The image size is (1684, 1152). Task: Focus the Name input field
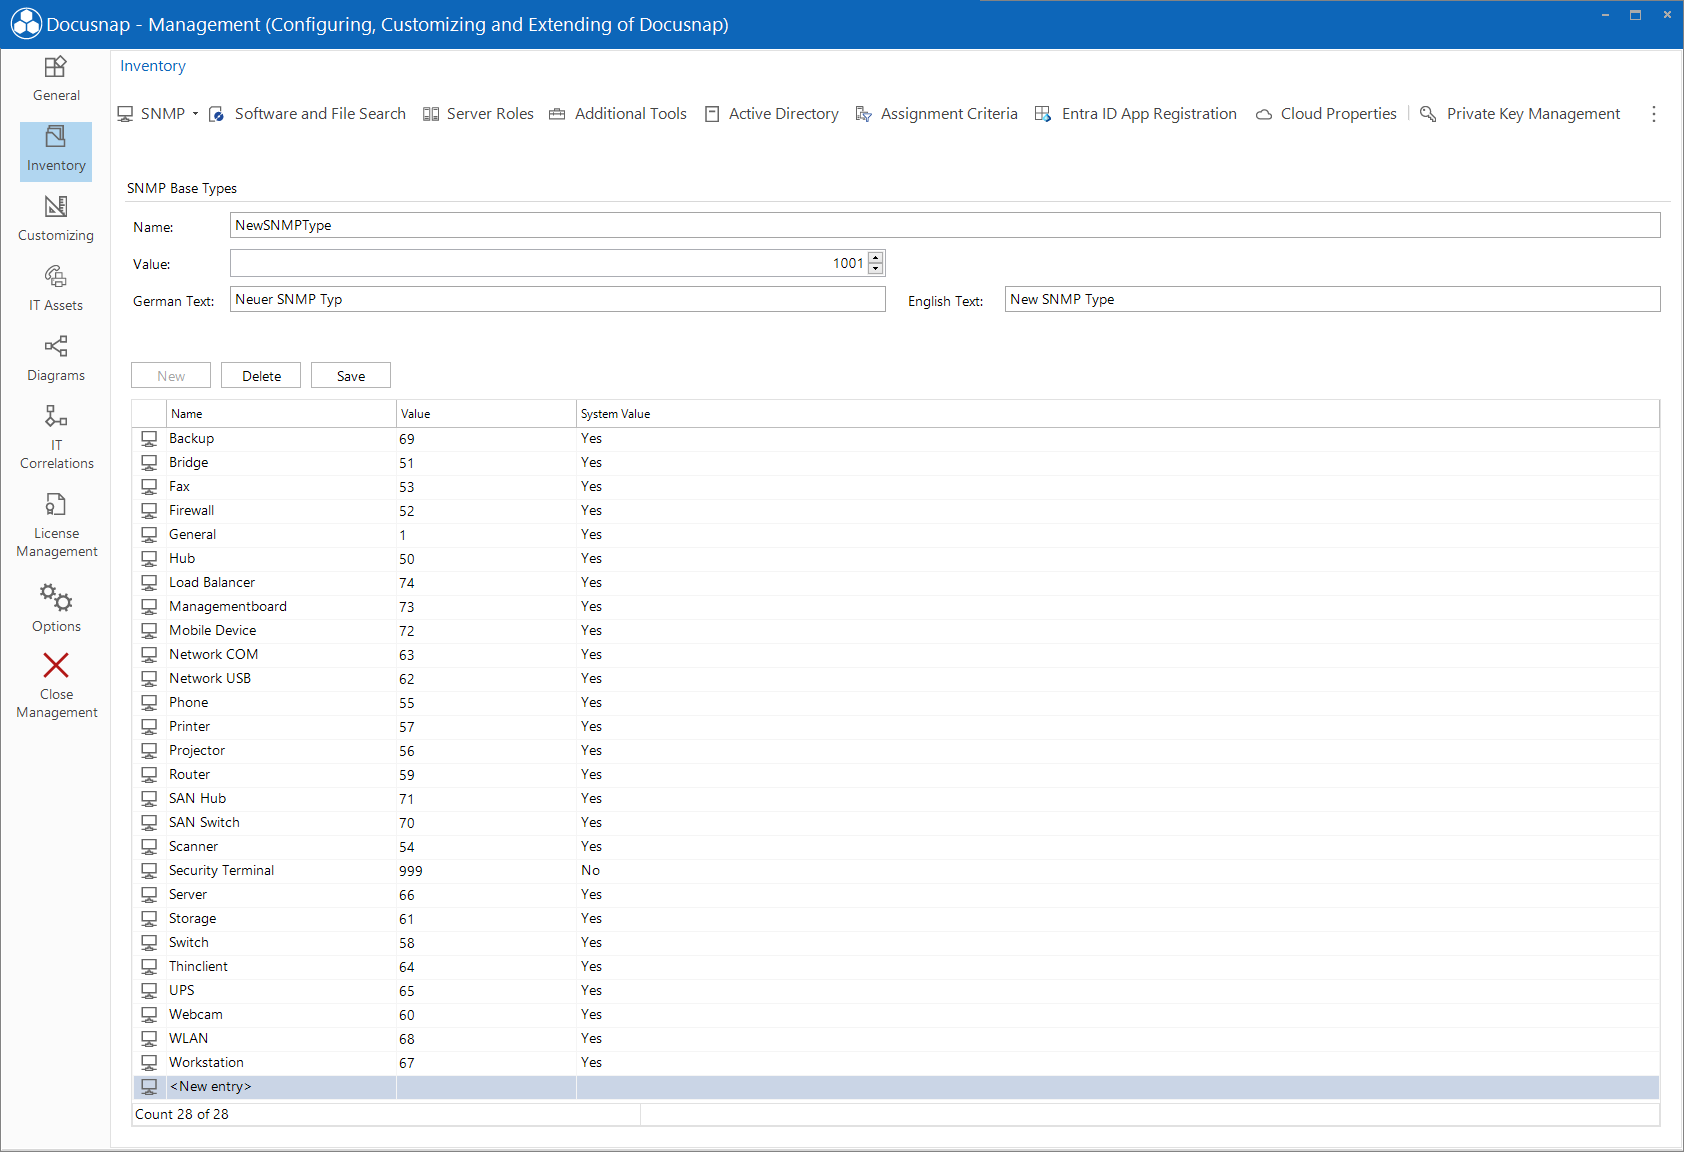pos(945,225)
